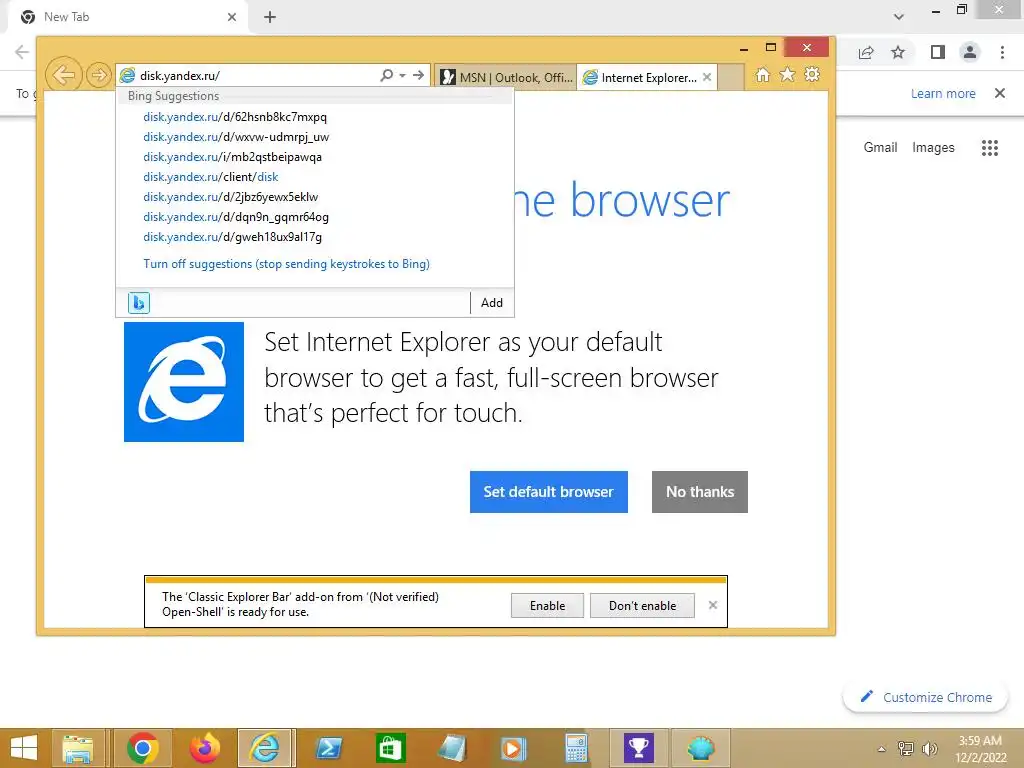Open the notepad taskbar icon

452,748
